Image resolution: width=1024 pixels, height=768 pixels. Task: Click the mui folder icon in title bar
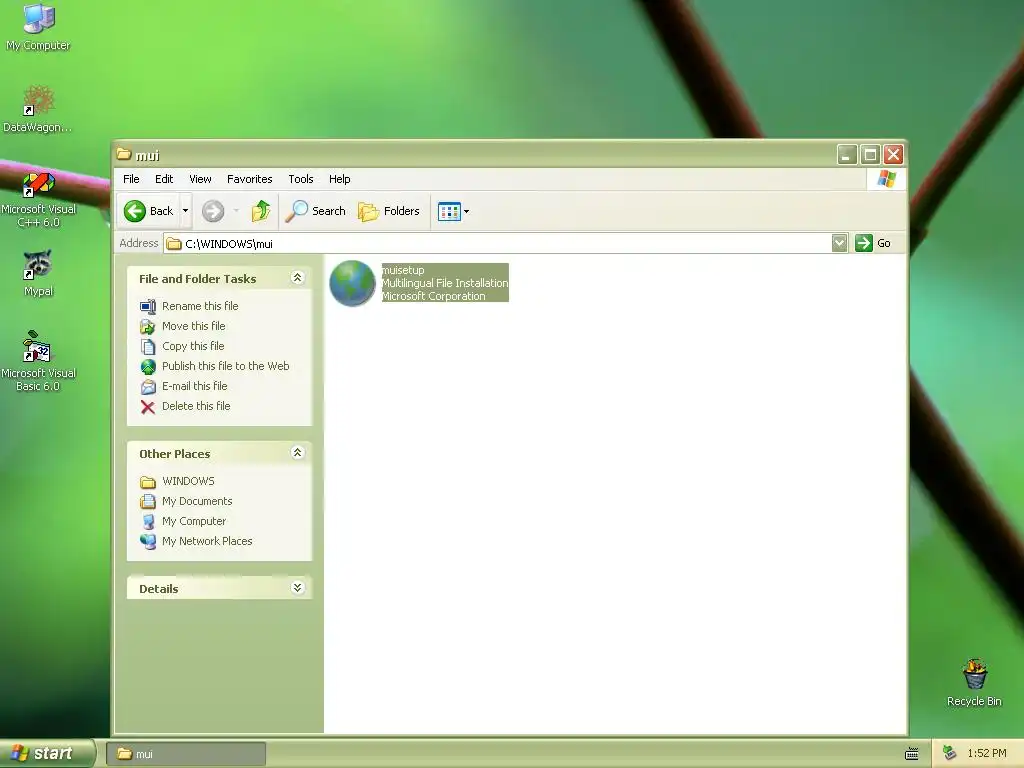124,155
